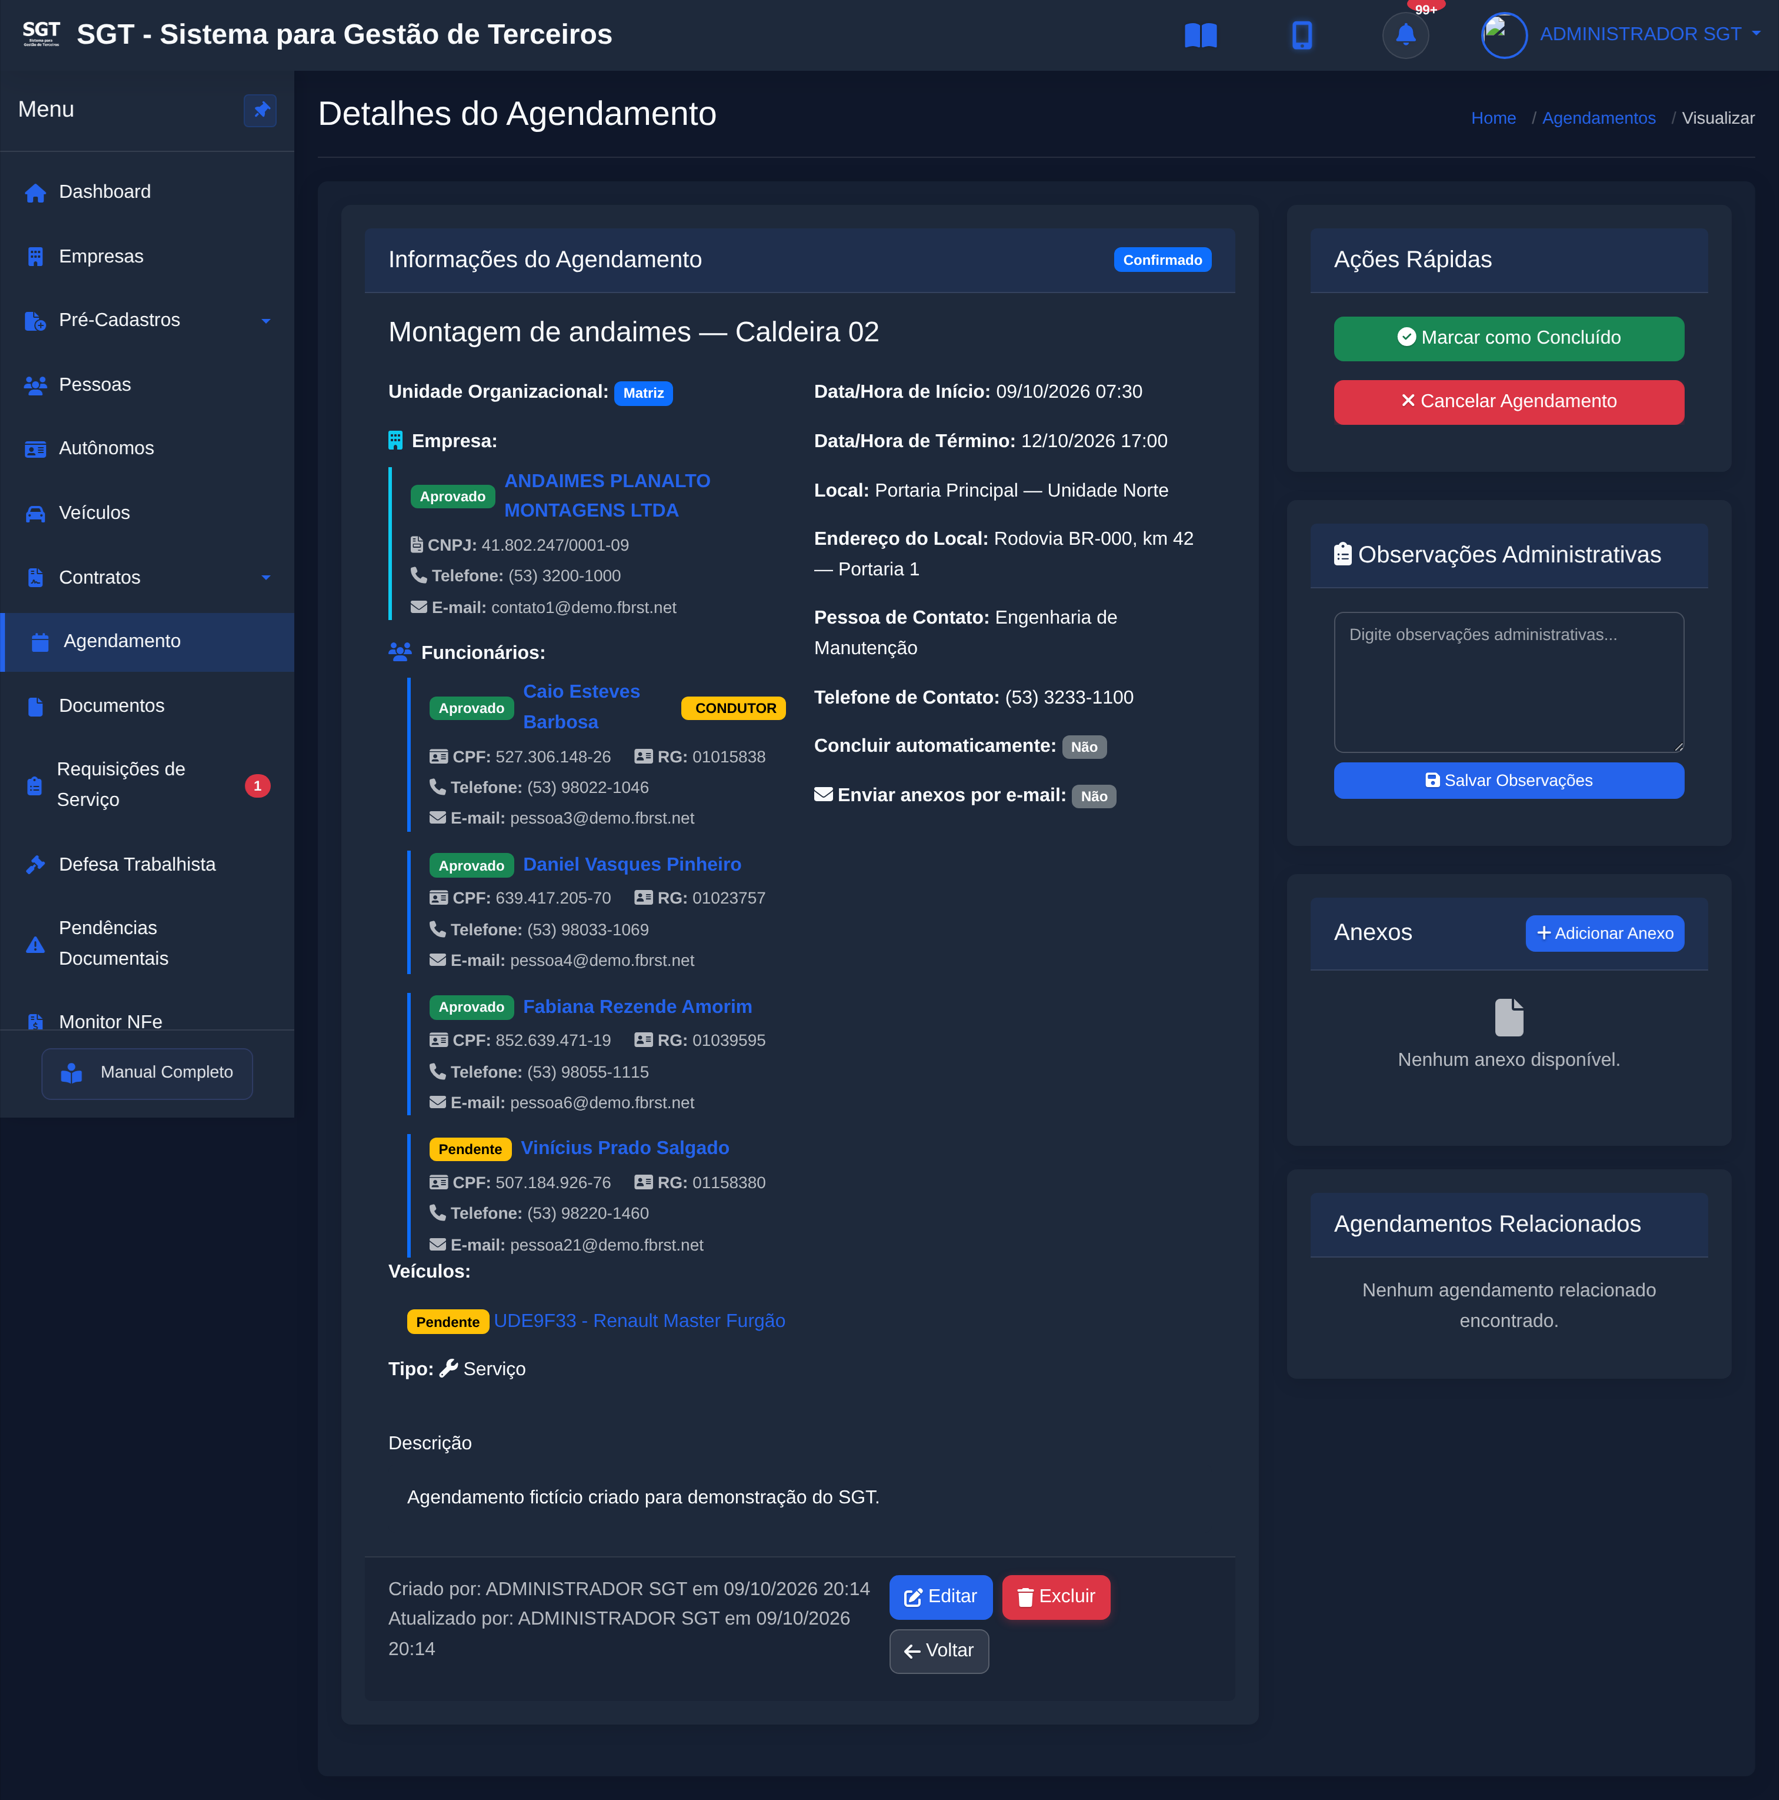Click the mobile phone icon in header
Image resolution: width=1779 pixels, height=1800 pixels.
point(1301,35)
